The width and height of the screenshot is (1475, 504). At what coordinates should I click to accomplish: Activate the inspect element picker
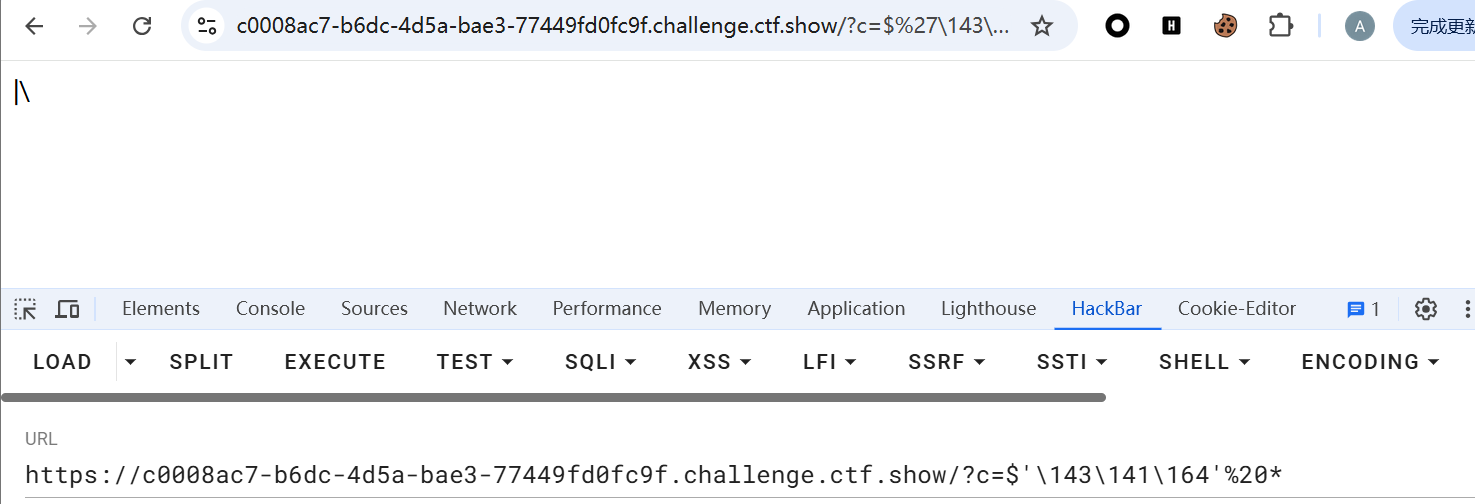click(x=25, y=309)
